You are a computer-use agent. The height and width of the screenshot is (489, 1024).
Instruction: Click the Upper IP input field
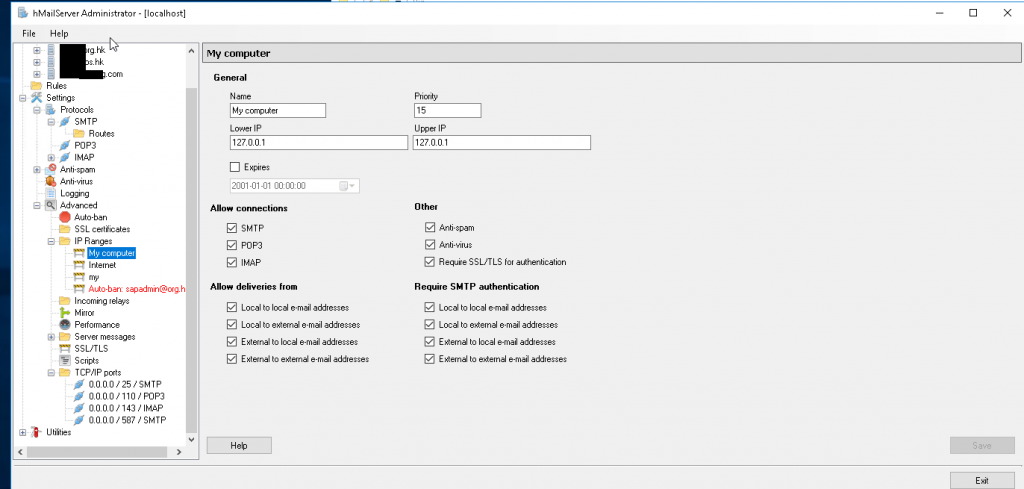502,142
